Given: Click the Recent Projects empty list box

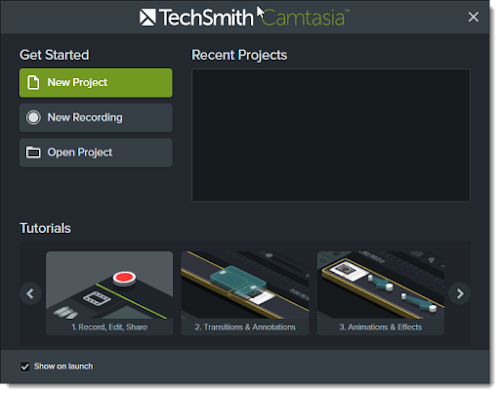Looking at the screenshot, I should tap(331, 135).
